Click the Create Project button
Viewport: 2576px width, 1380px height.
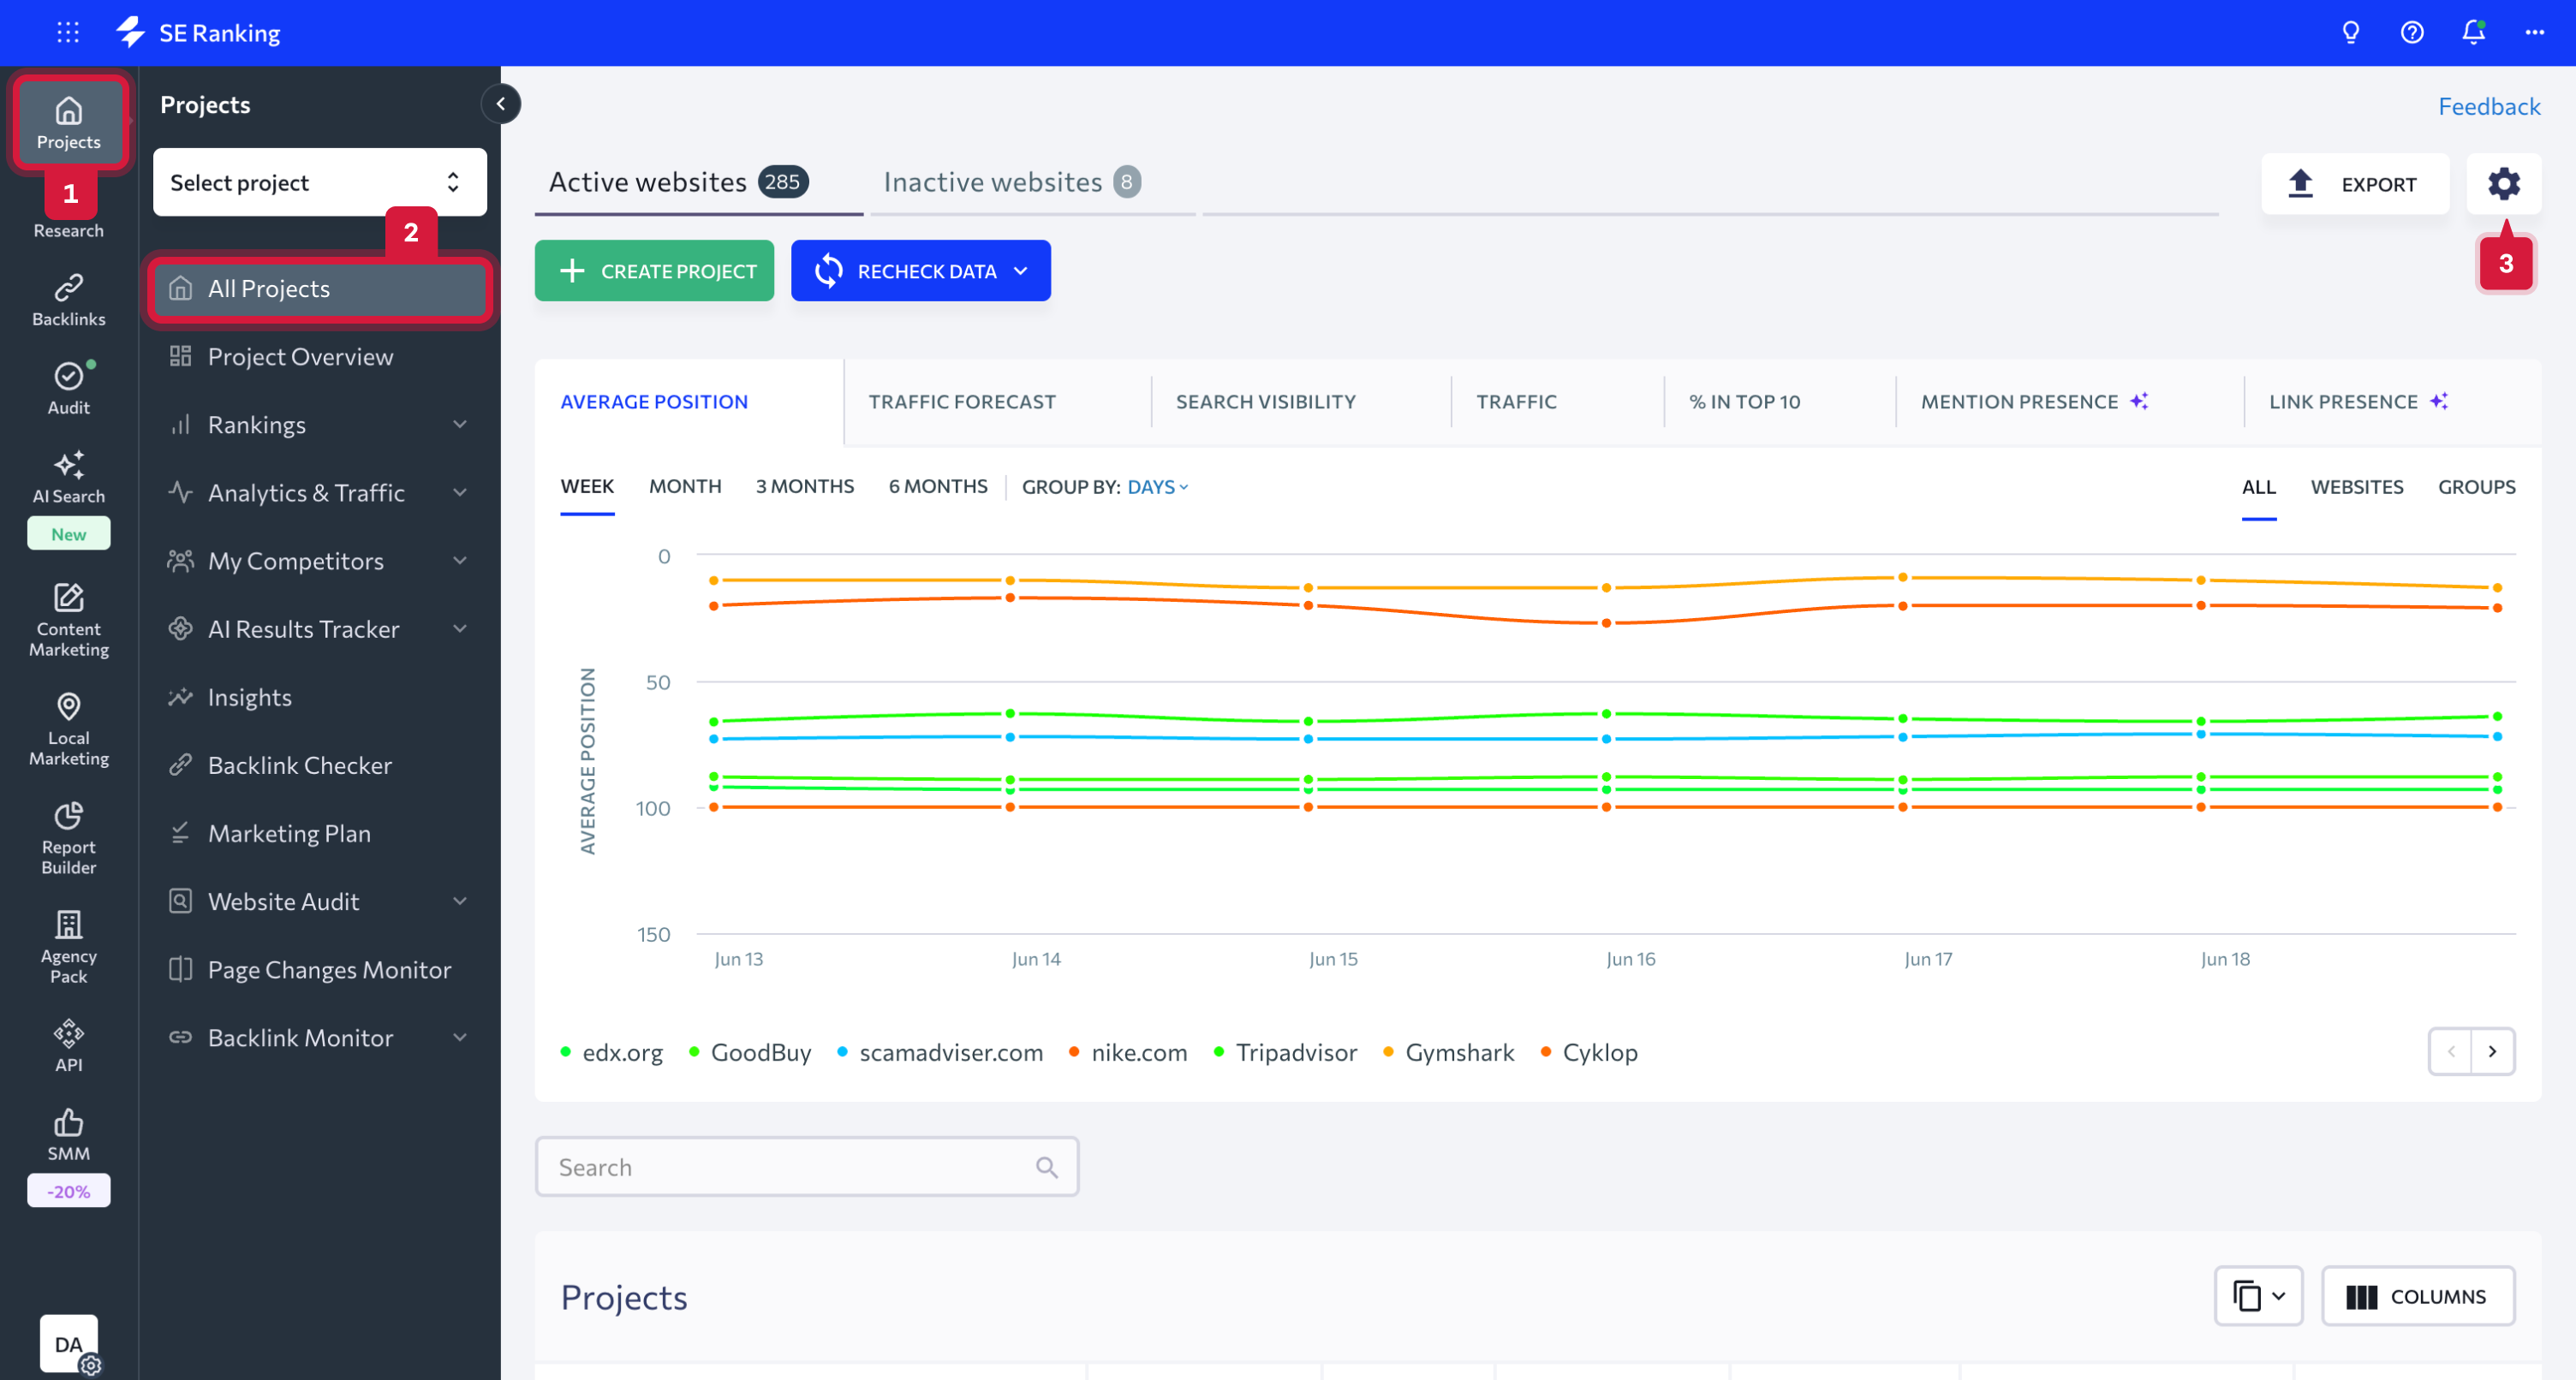click(x=654, y=270)
